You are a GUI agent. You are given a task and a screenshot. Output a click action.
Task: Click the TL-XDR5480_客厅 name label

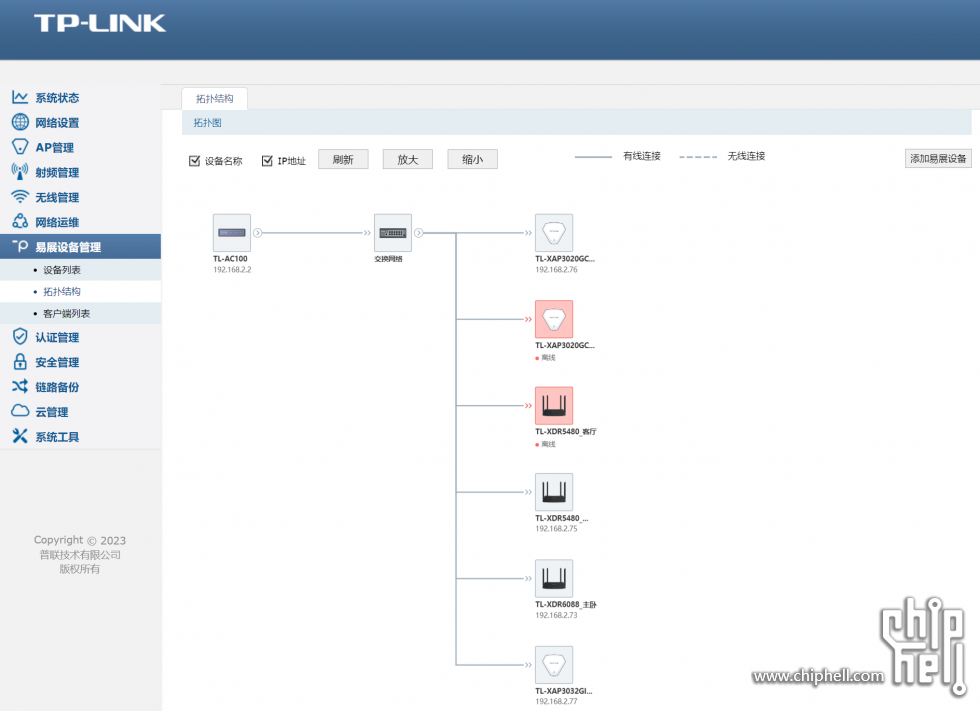click(x=566, y=432)
